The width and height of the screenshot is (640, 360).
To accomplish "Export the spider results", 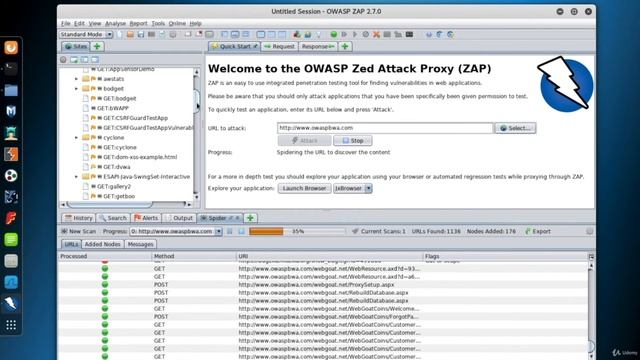I will [538, 231].
